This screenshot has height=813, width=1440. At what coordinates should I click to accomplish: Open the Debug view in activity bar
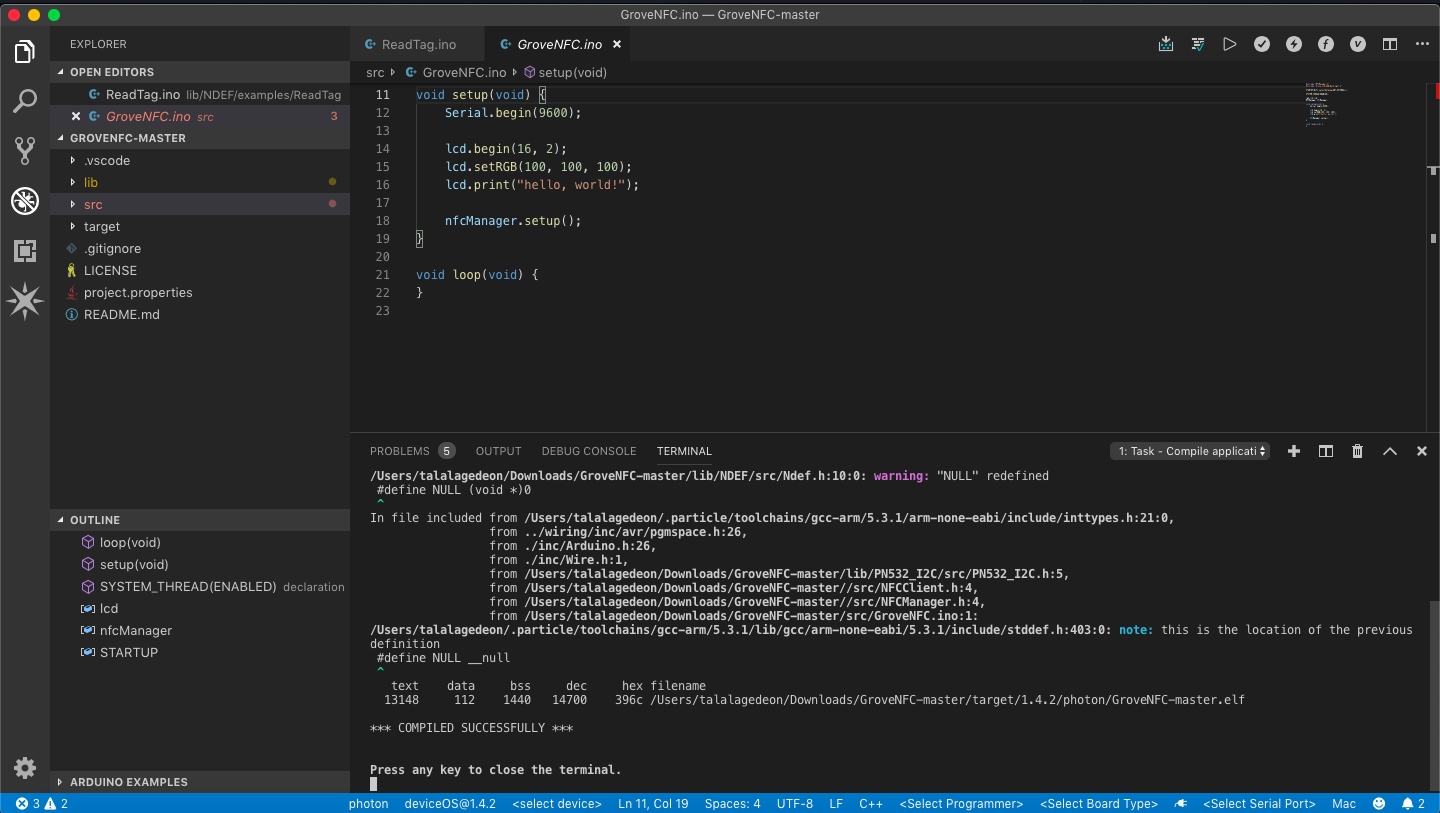click(25, 201)
